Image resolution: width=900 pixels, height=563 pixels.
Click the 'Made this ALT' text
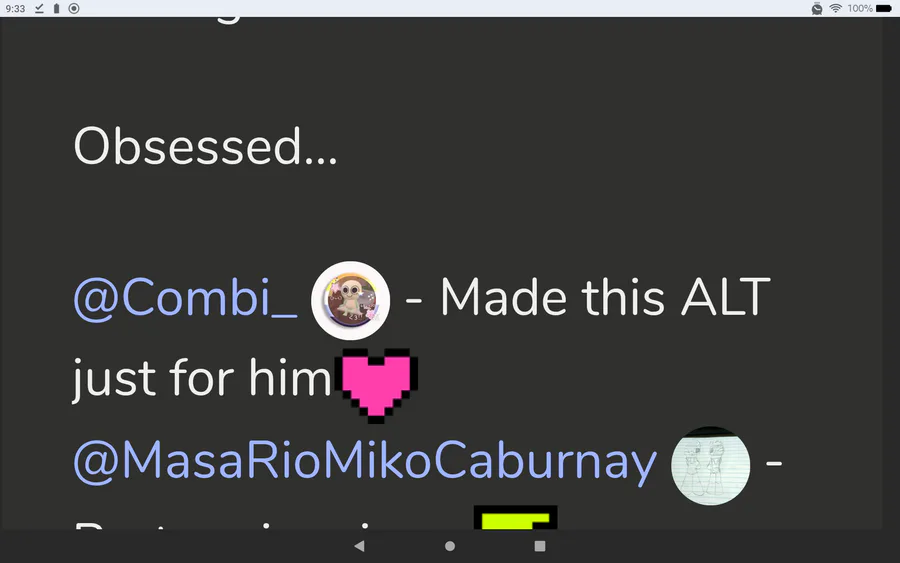coord(605,297)
